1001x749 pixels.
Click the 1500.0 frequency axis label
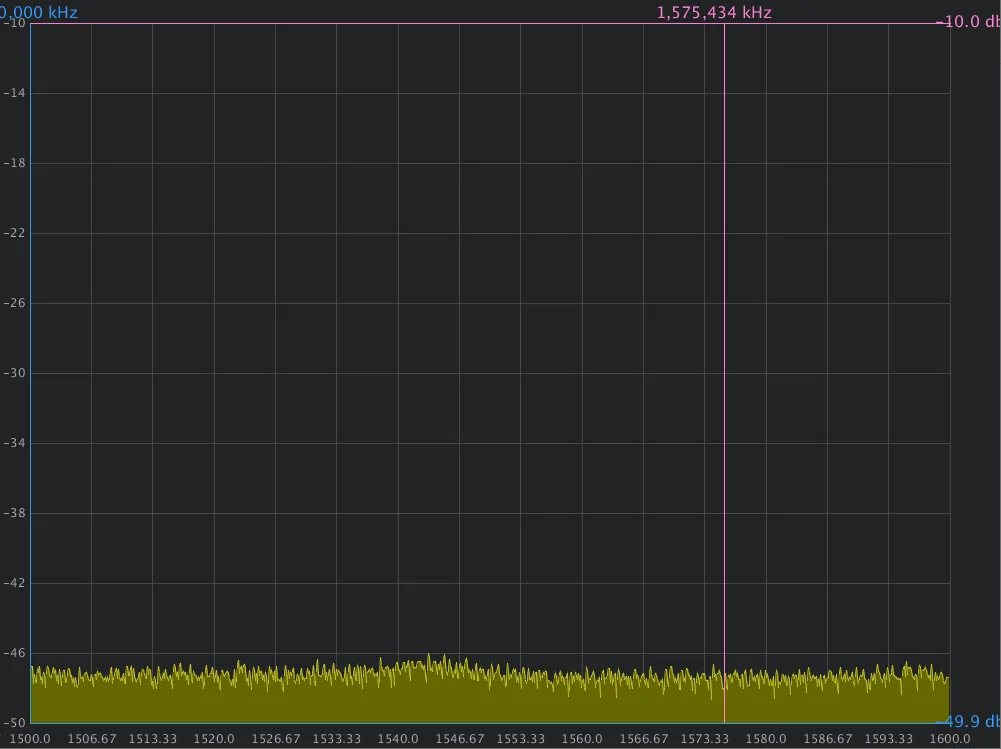pyautogui.click(x=29, y=739)
